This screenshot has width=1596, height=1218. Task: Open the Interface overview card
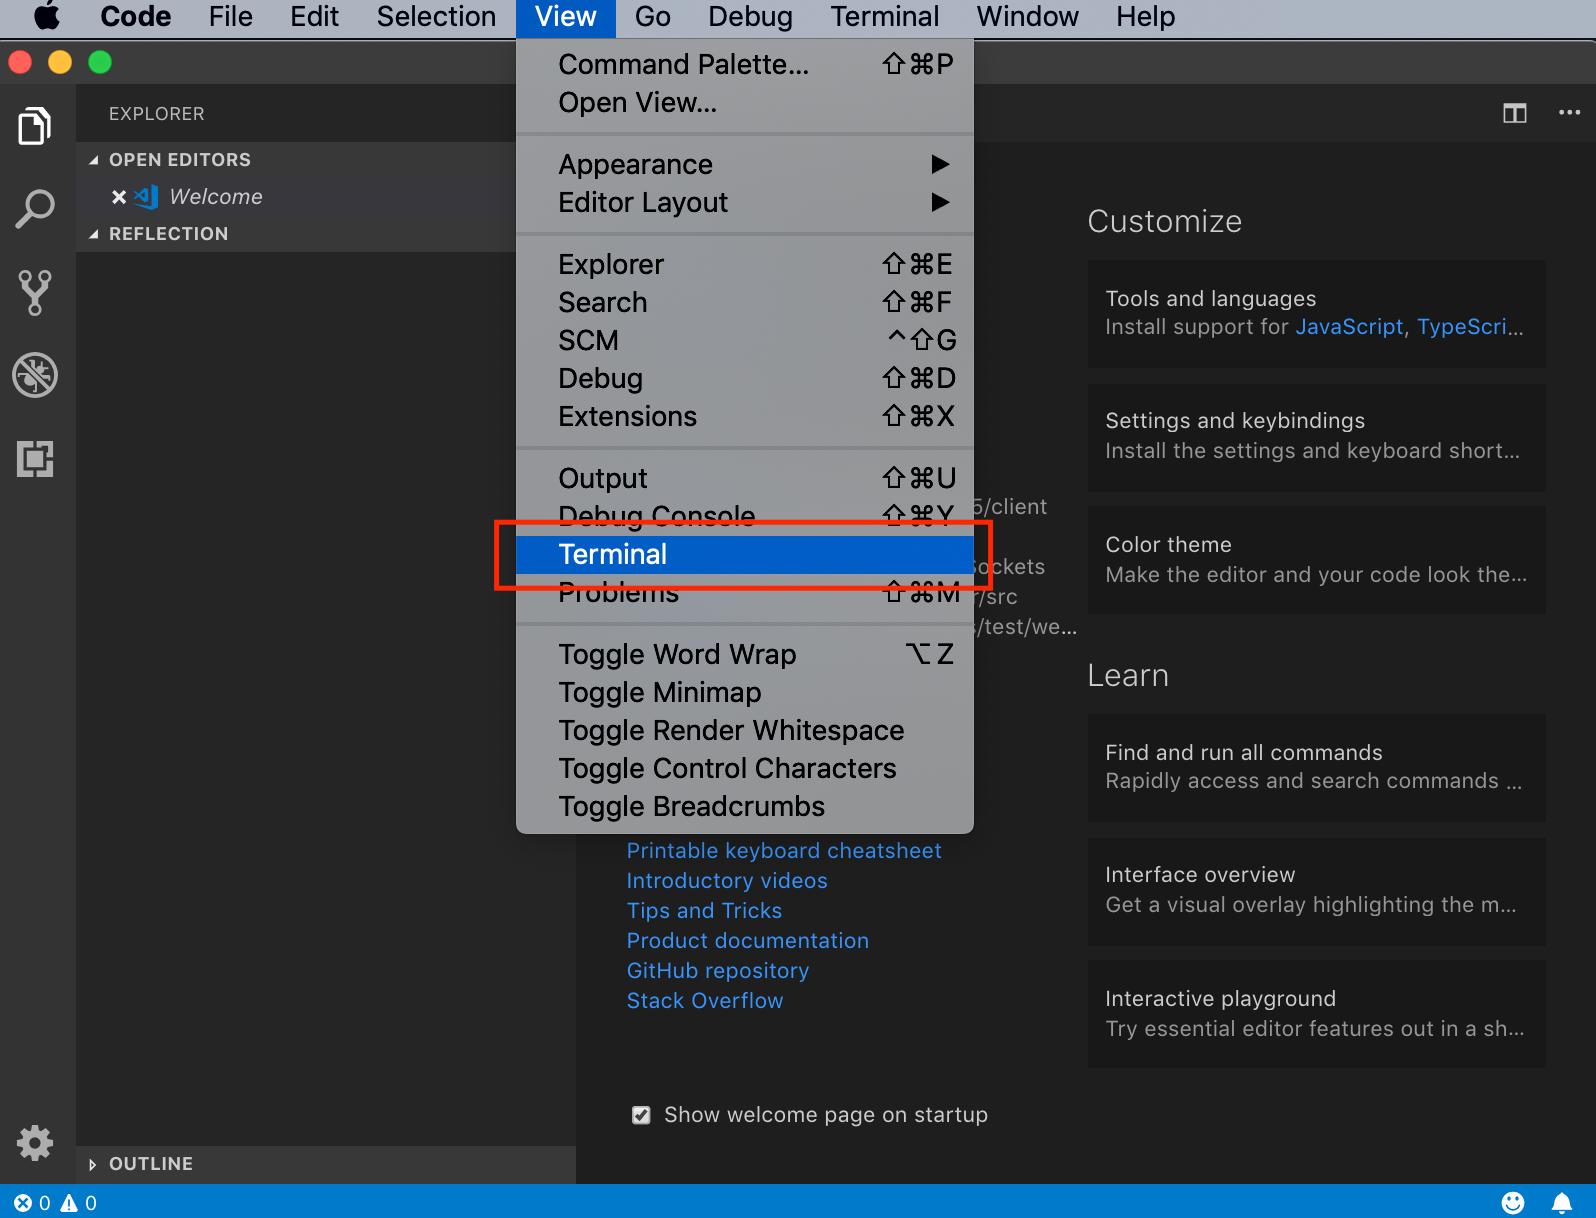pos(1316,891)
